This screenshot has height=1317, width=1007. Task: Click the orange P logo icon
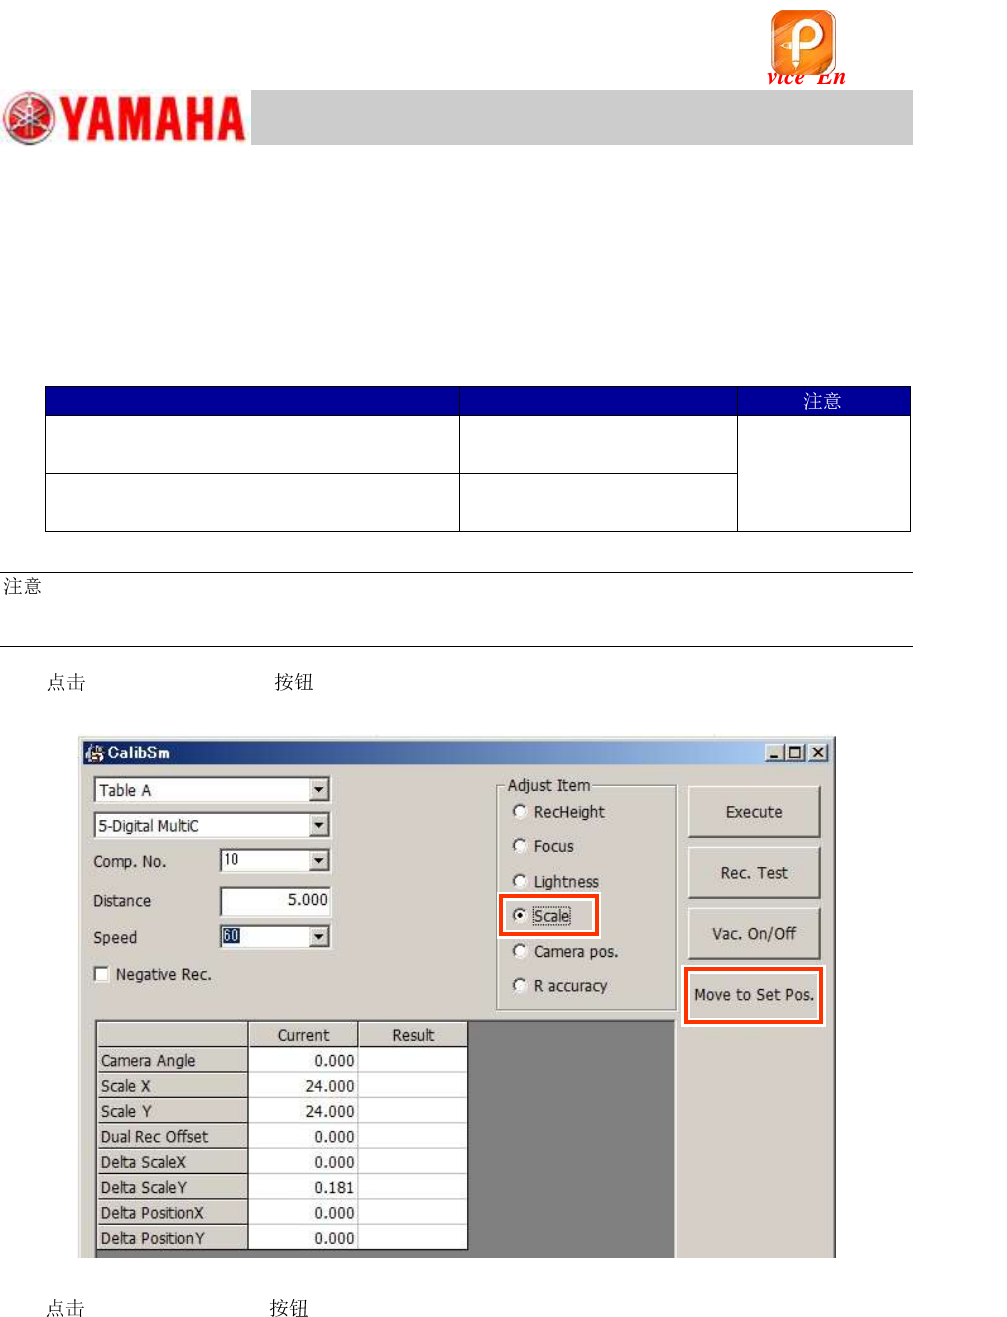(803, 43)
